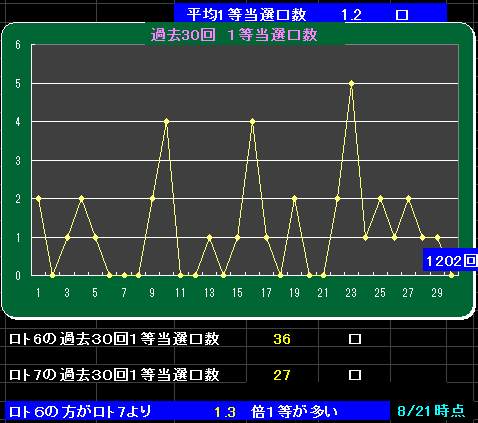Select the ロト6の過去30回1等当選口数 cell
The image size is (478, 423).
114,339
